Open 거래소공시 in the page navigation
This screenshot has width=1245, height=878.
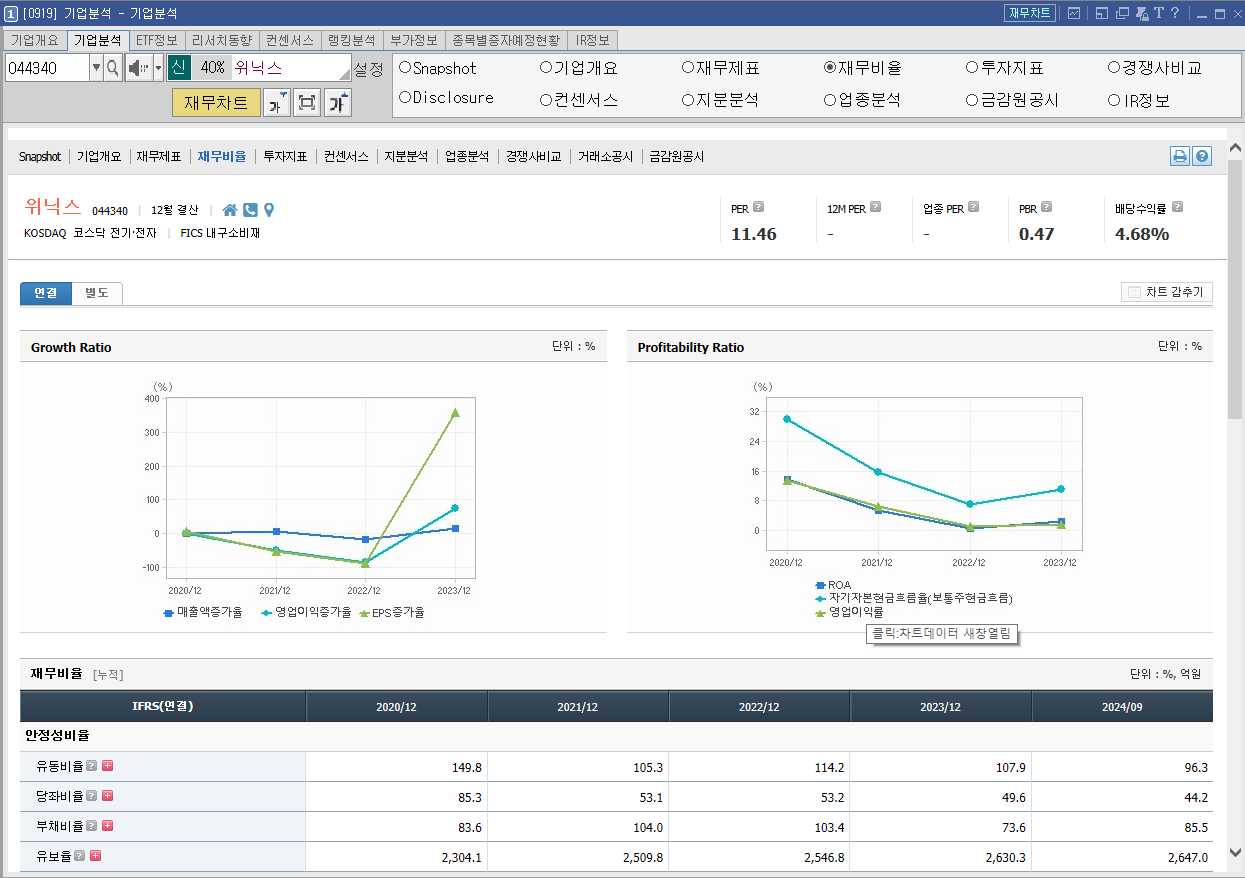click(606, 157)
